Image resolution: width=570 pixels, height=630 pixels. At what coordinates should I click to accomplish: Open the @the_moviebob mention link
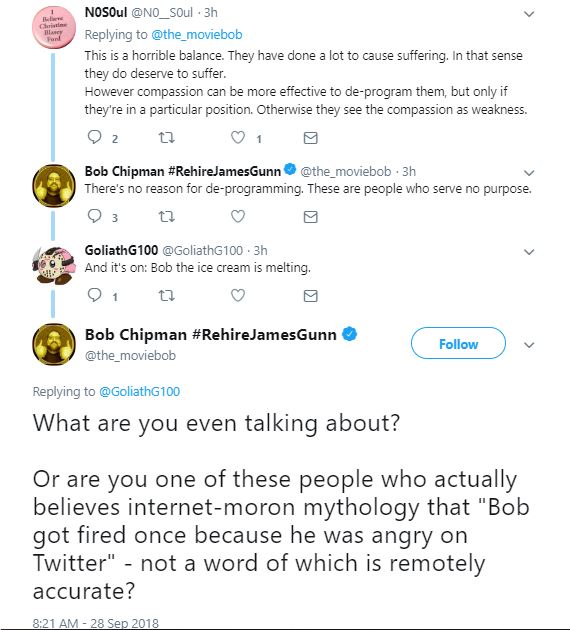197,35
